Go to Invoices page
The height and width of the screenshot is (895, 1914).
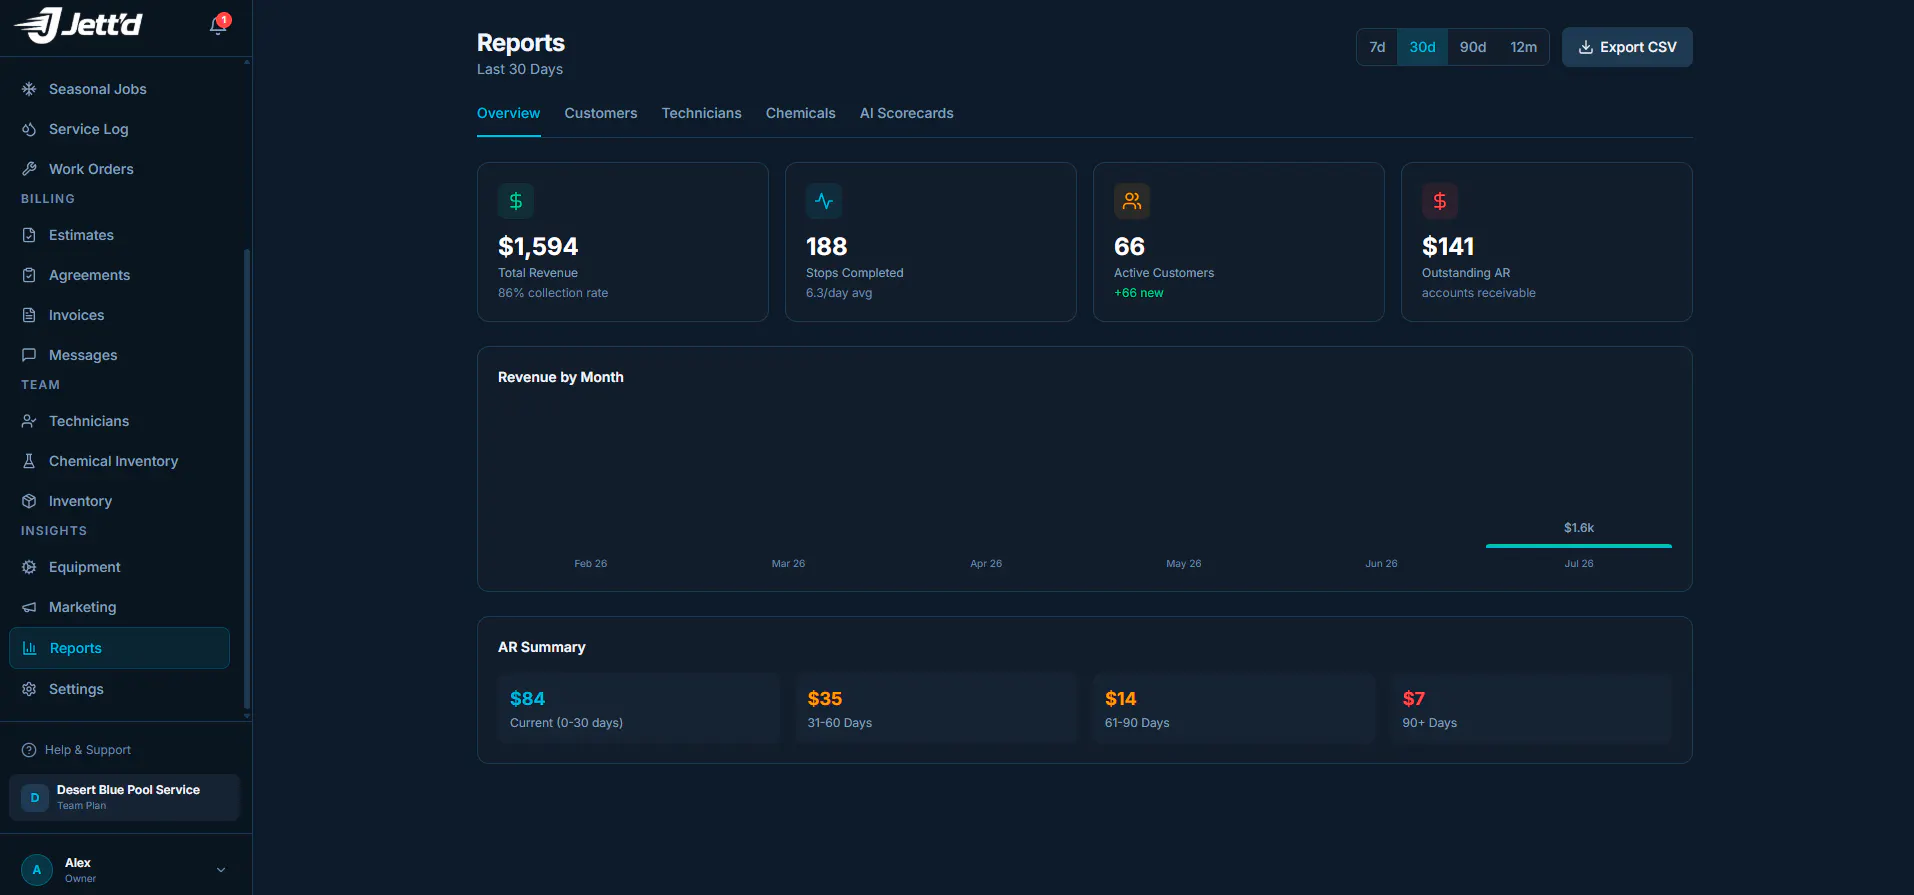tap(119, 315)
